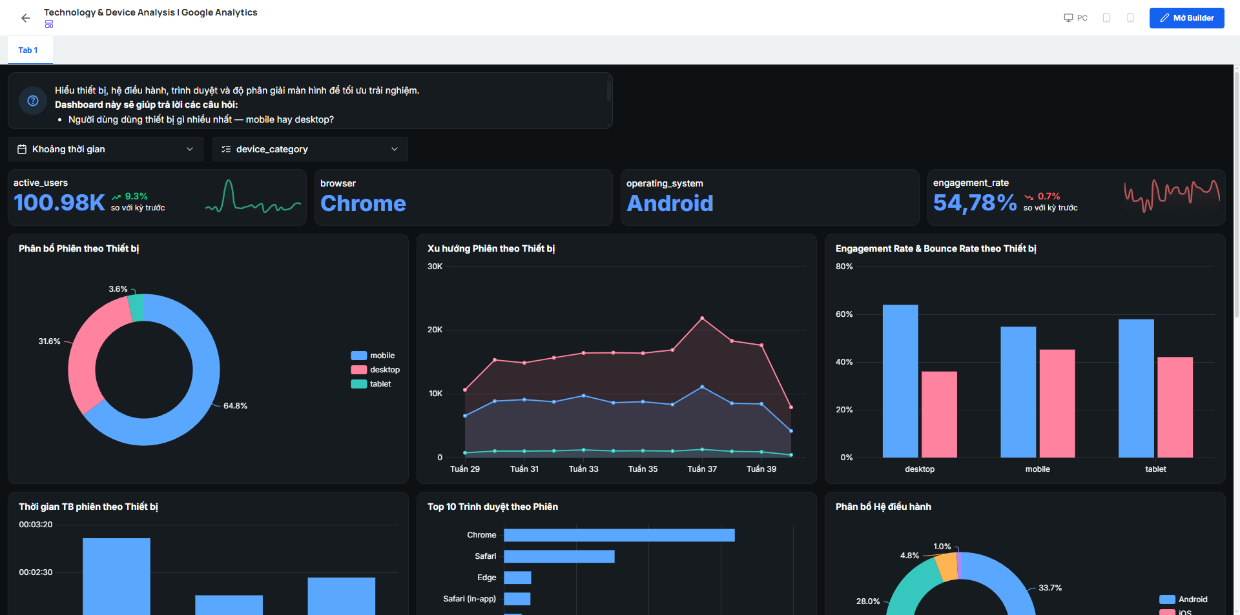
Task: Switch preview to tablet view icon
Action: 1106,18
